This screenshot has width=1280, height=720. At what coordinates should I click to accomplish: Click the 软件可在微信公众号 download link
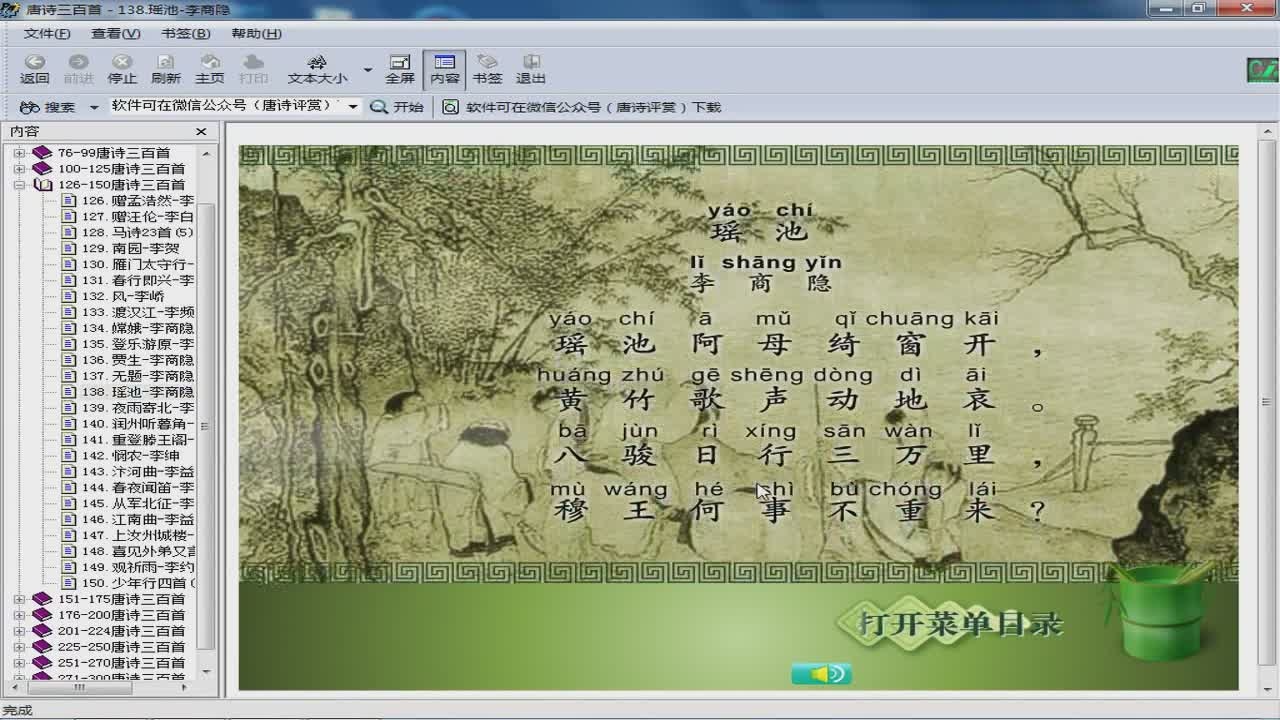pos(582,107)
